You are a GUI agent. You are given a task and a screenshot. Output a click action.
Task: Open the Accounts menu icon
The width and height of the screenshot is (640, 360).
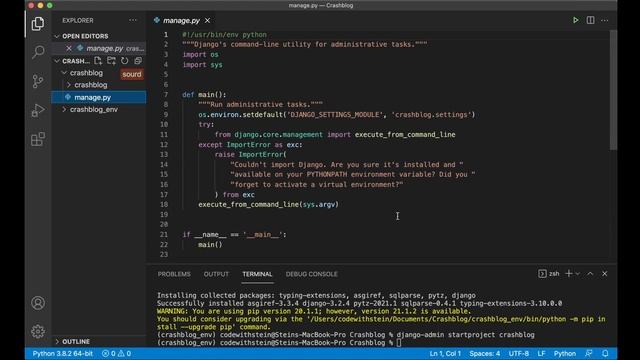(38, 303)
